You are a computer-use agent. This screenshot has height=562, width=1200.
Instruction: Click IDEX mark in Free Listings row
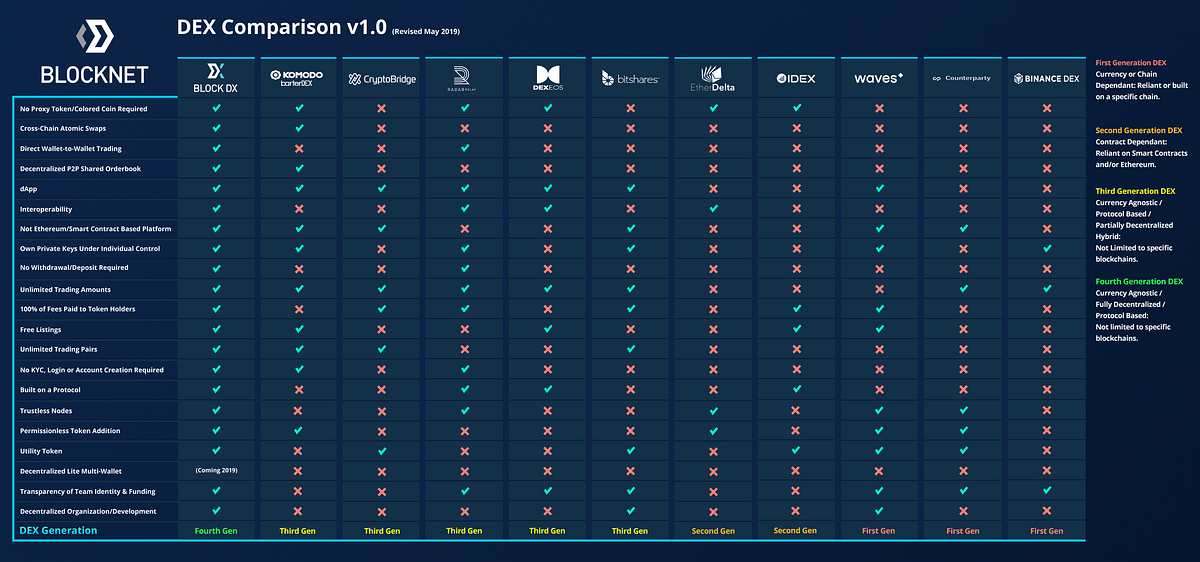point(796,329)
